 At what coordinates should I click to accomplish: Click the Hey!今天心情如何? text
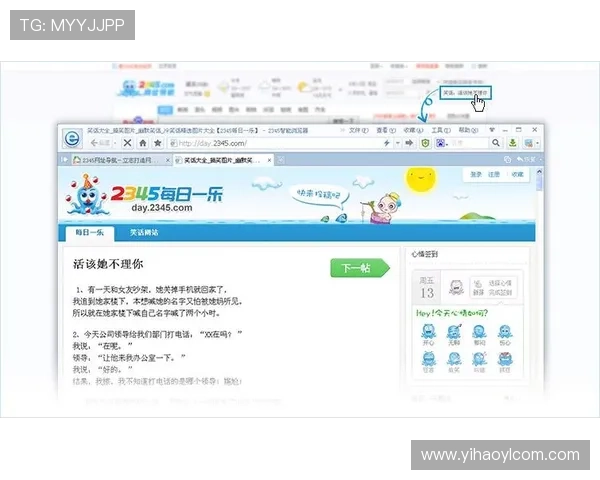[x=452, y=313]
